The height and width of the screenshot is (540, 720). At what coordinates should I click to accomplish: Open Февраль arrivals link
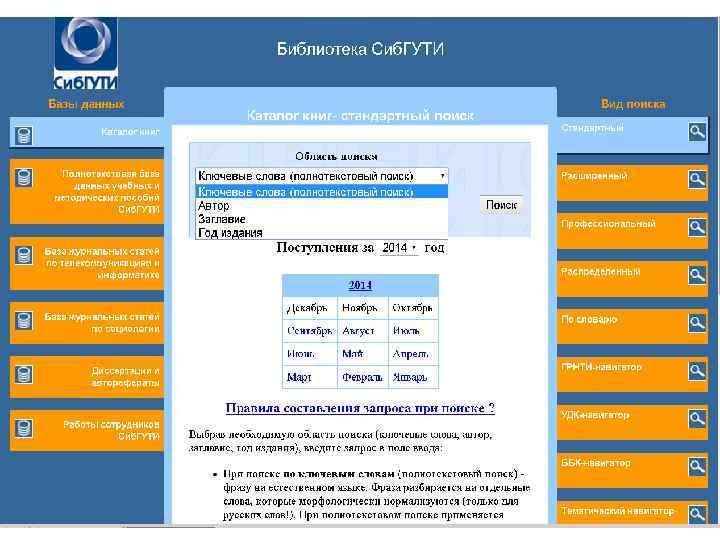(x=362, y=377)
